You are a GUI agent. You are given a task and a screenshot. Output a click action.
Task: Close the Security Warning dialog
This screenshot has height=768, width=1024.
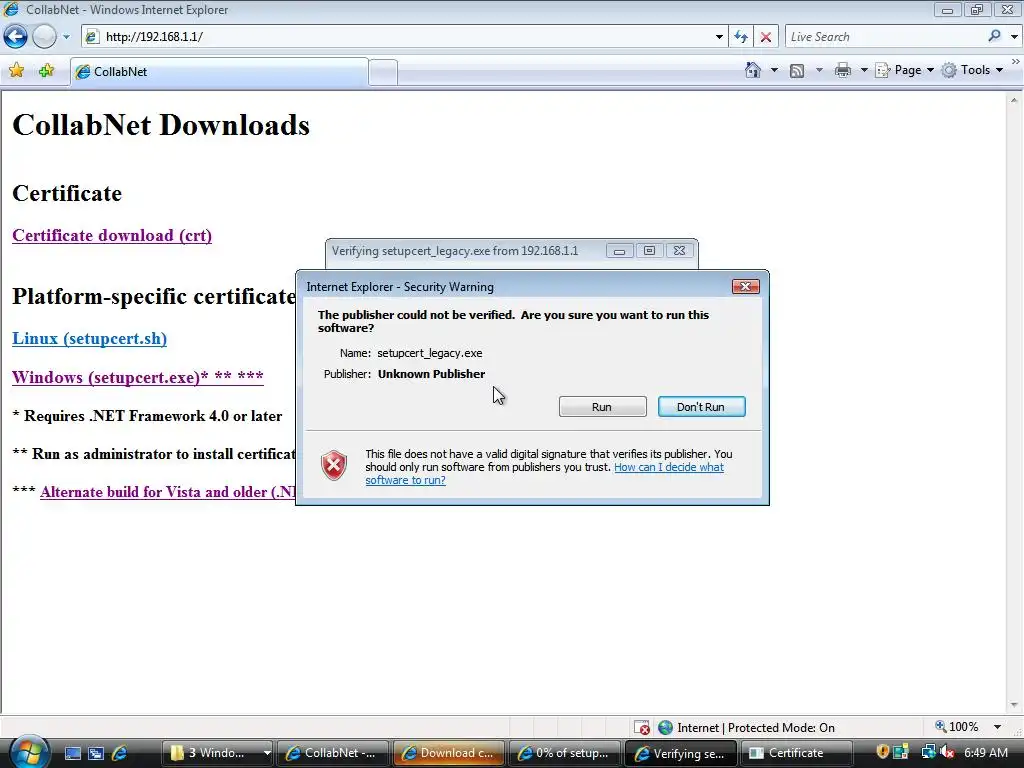[745, 287]
